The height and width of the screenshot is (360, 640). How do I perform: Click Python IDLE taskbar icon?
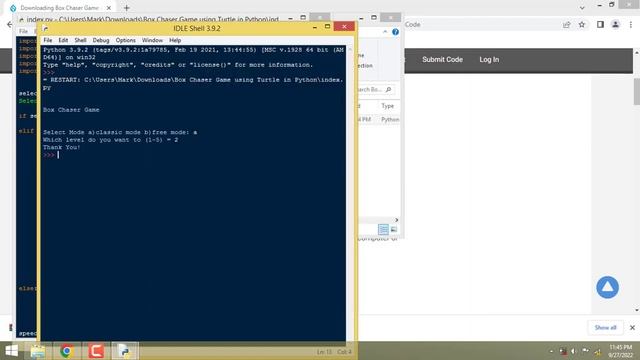coord(125,351)
